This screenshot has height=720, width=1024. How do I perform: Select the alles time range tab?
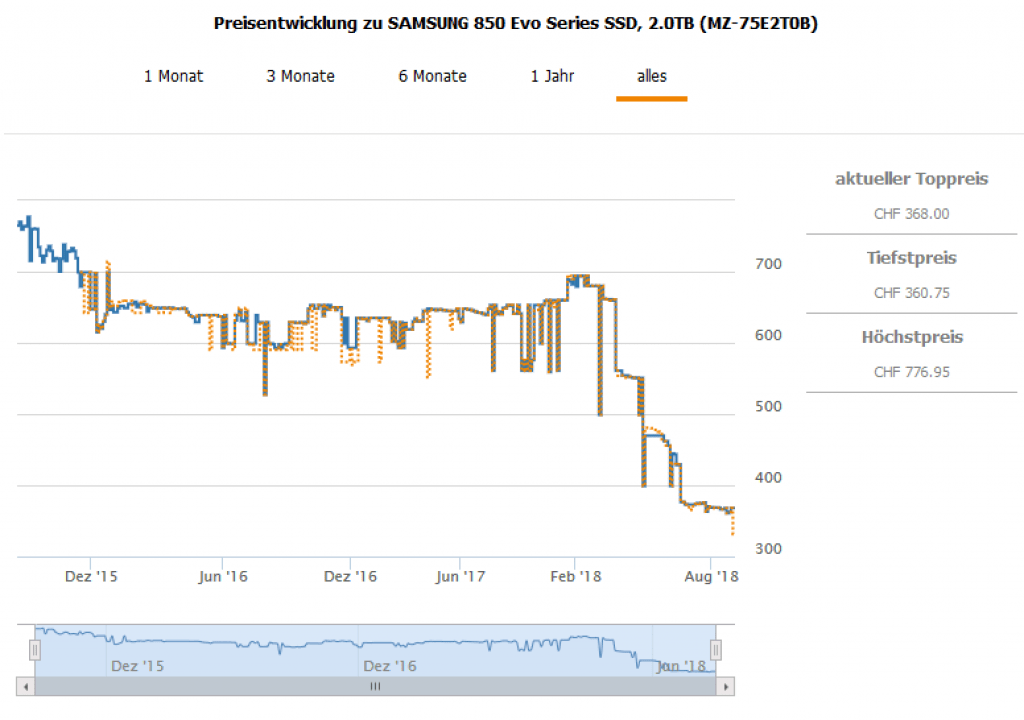pos(651,76)
